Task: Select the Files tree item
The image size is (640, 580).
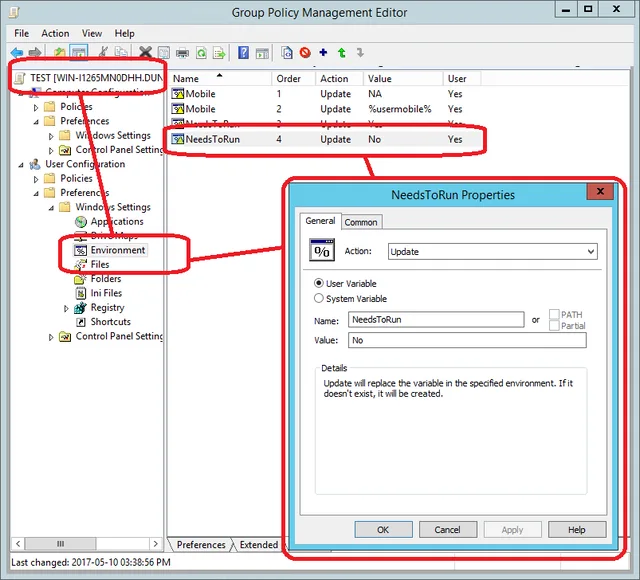Action: tap(100, 264)
